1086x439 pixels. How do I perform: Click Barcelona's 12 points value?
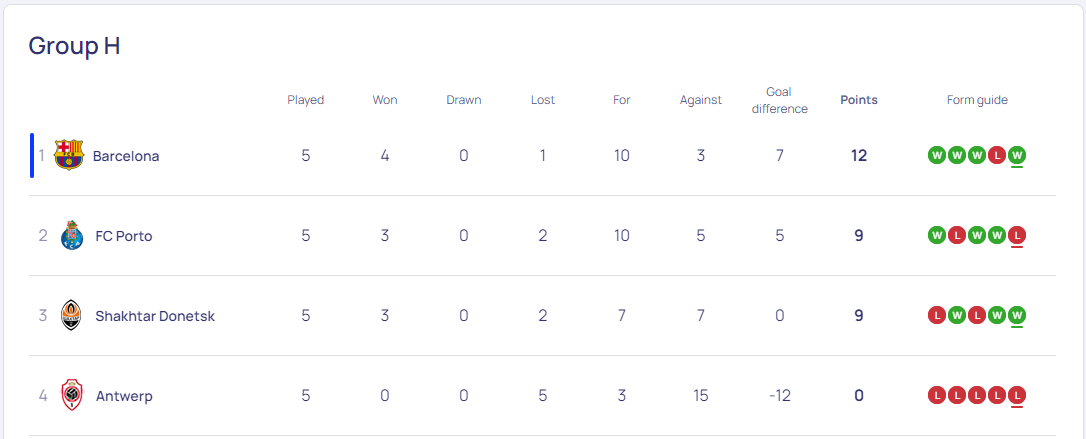tap(859, 155)
